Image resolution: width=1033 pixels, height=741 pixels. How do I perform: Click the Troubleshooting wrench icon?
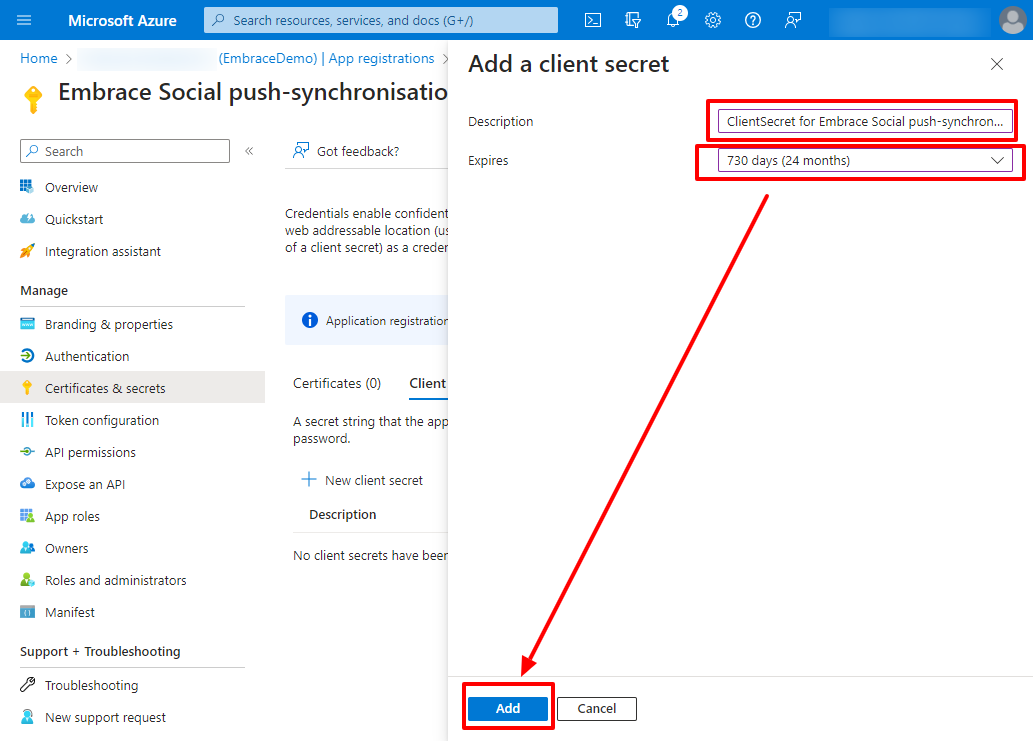(27, 685)
